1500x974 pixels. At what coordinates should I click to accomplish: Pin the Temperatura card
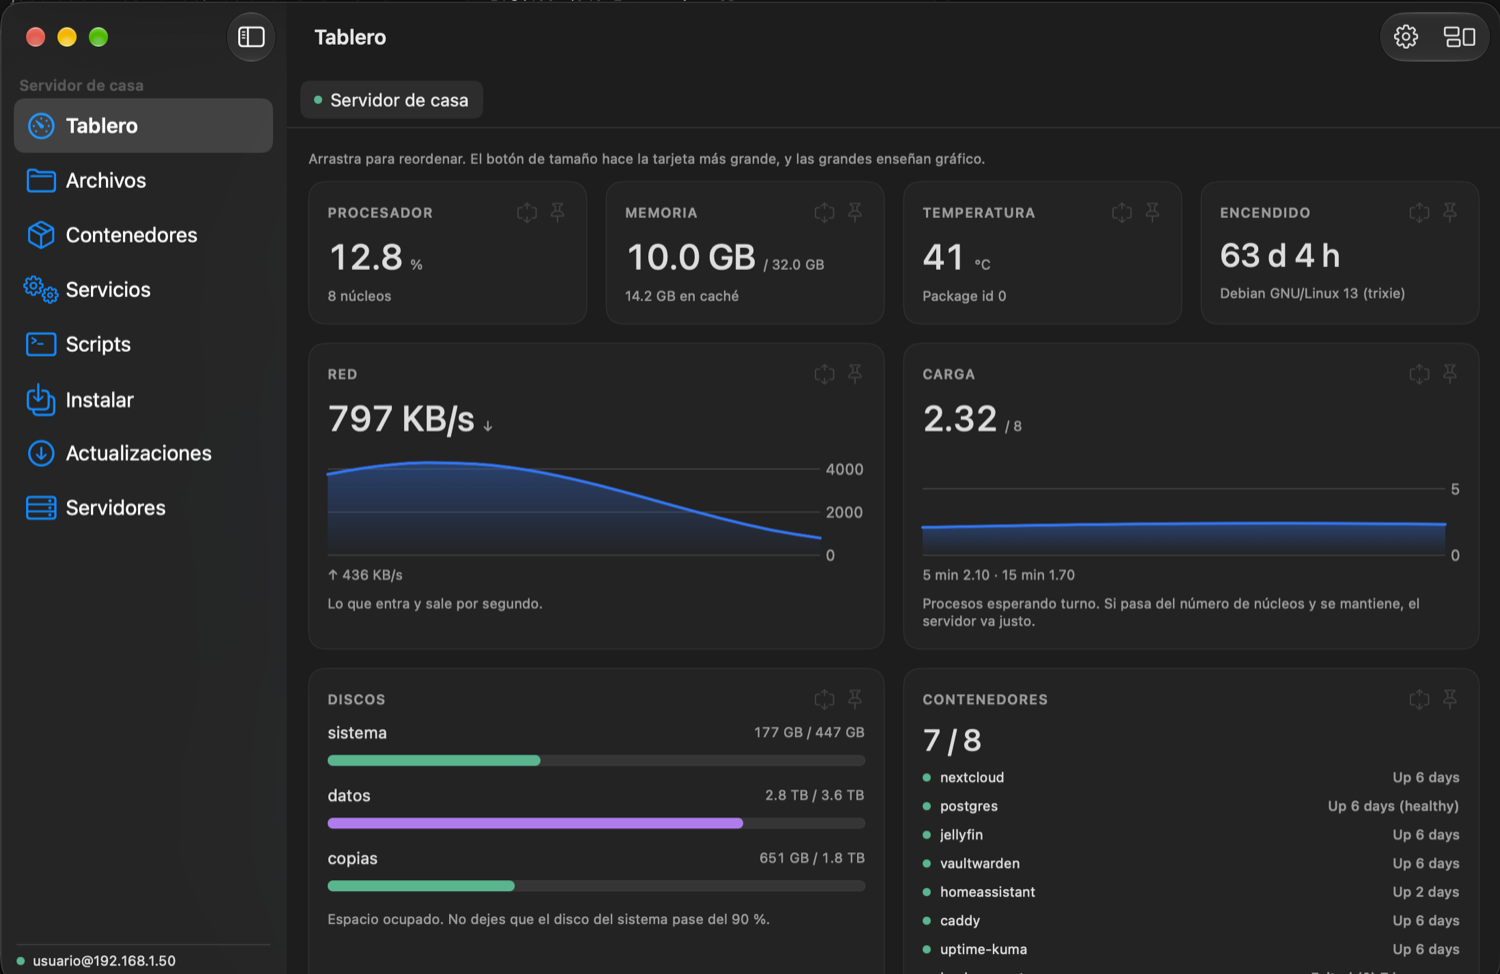point(1153,212)
